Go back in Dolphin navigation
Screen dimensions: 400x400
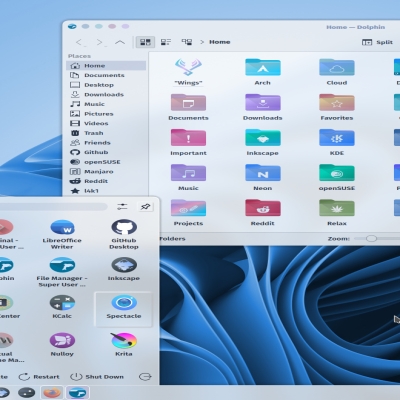pyautogui.click(x=79, y=42)
